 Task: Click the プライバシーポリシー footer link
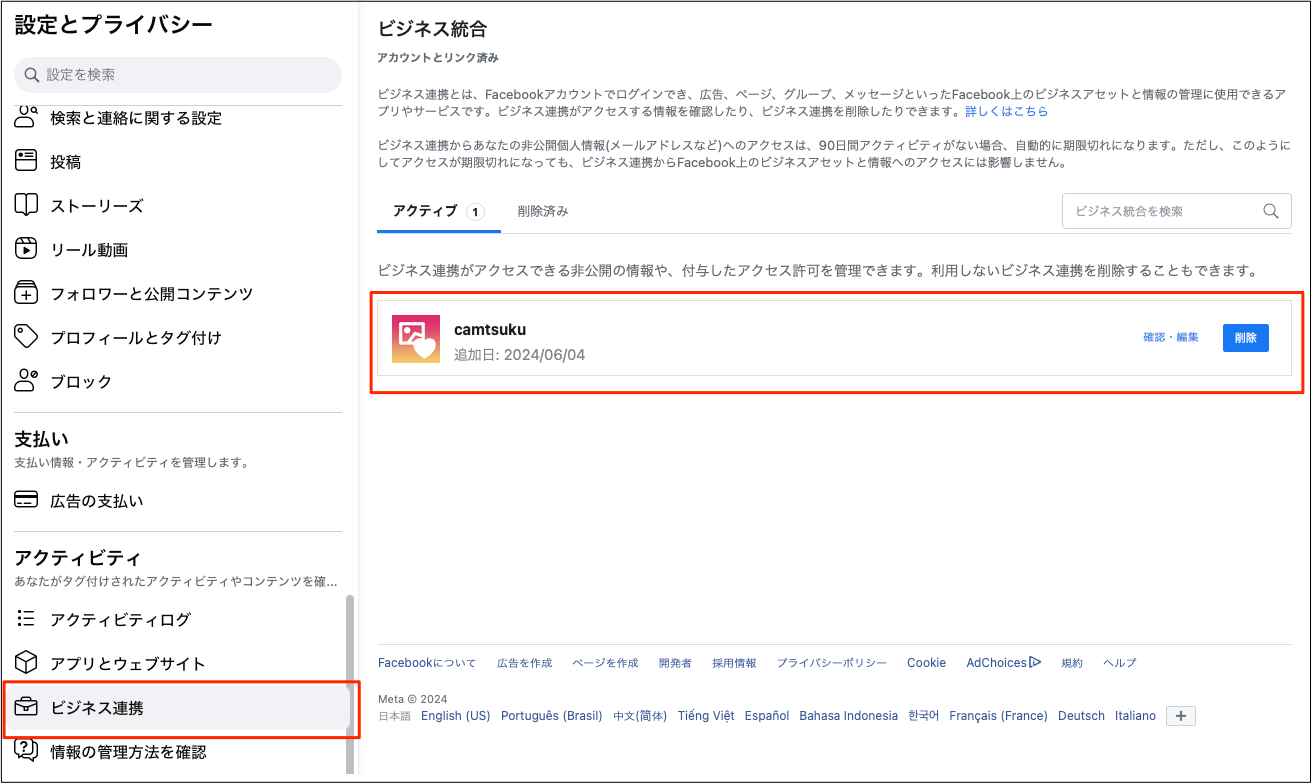tap(832, 663)
